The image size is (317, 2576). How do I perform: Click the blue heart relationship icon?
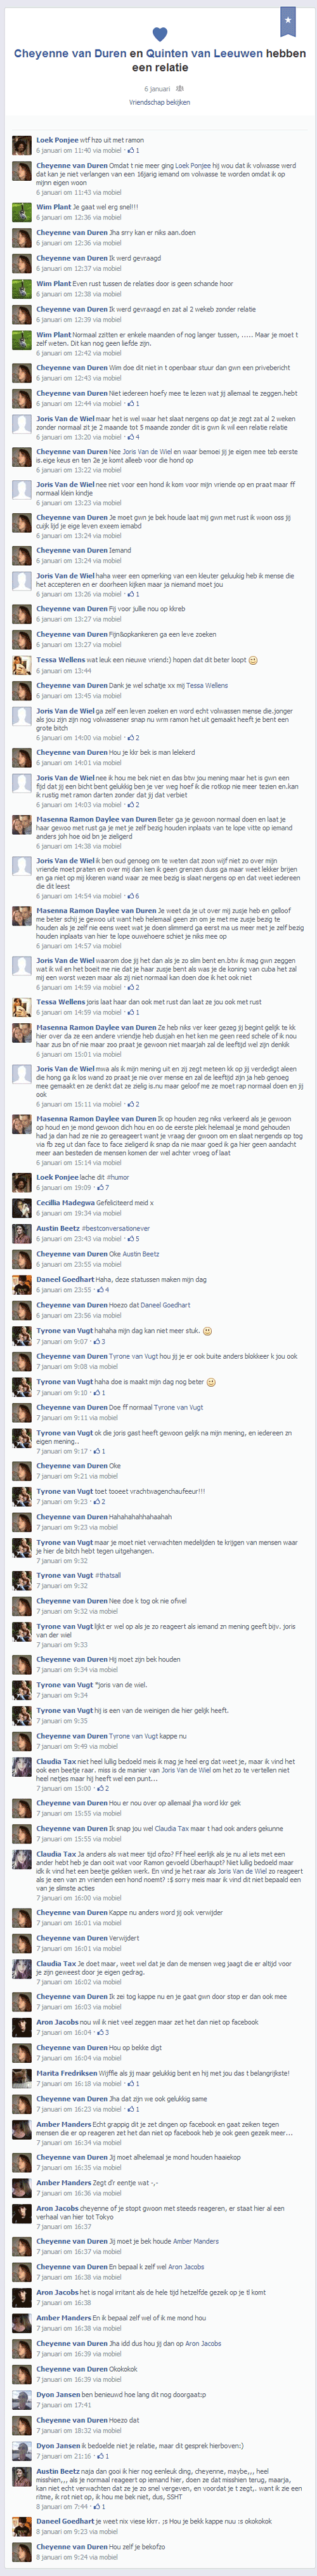pos(158,34)
